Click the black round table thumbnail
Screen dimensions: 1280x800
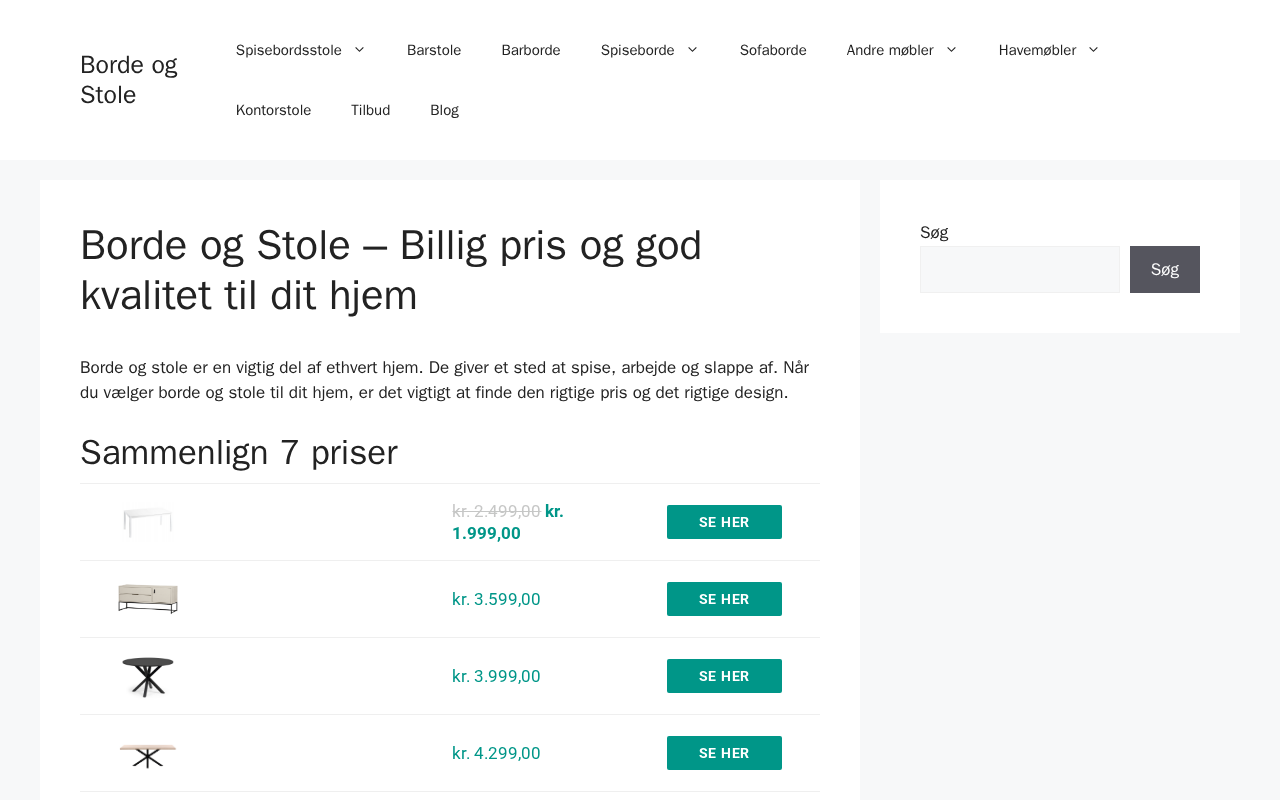(148, 677)
